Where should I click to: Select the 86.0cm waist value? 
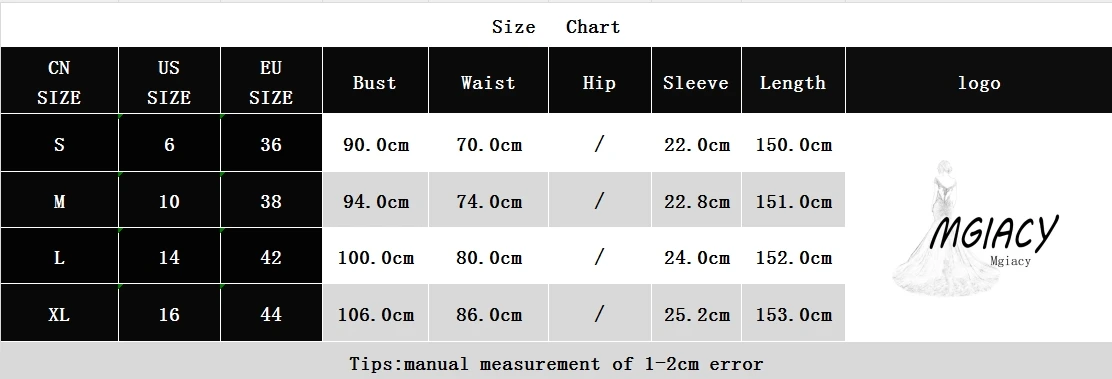tap(489, 314)
